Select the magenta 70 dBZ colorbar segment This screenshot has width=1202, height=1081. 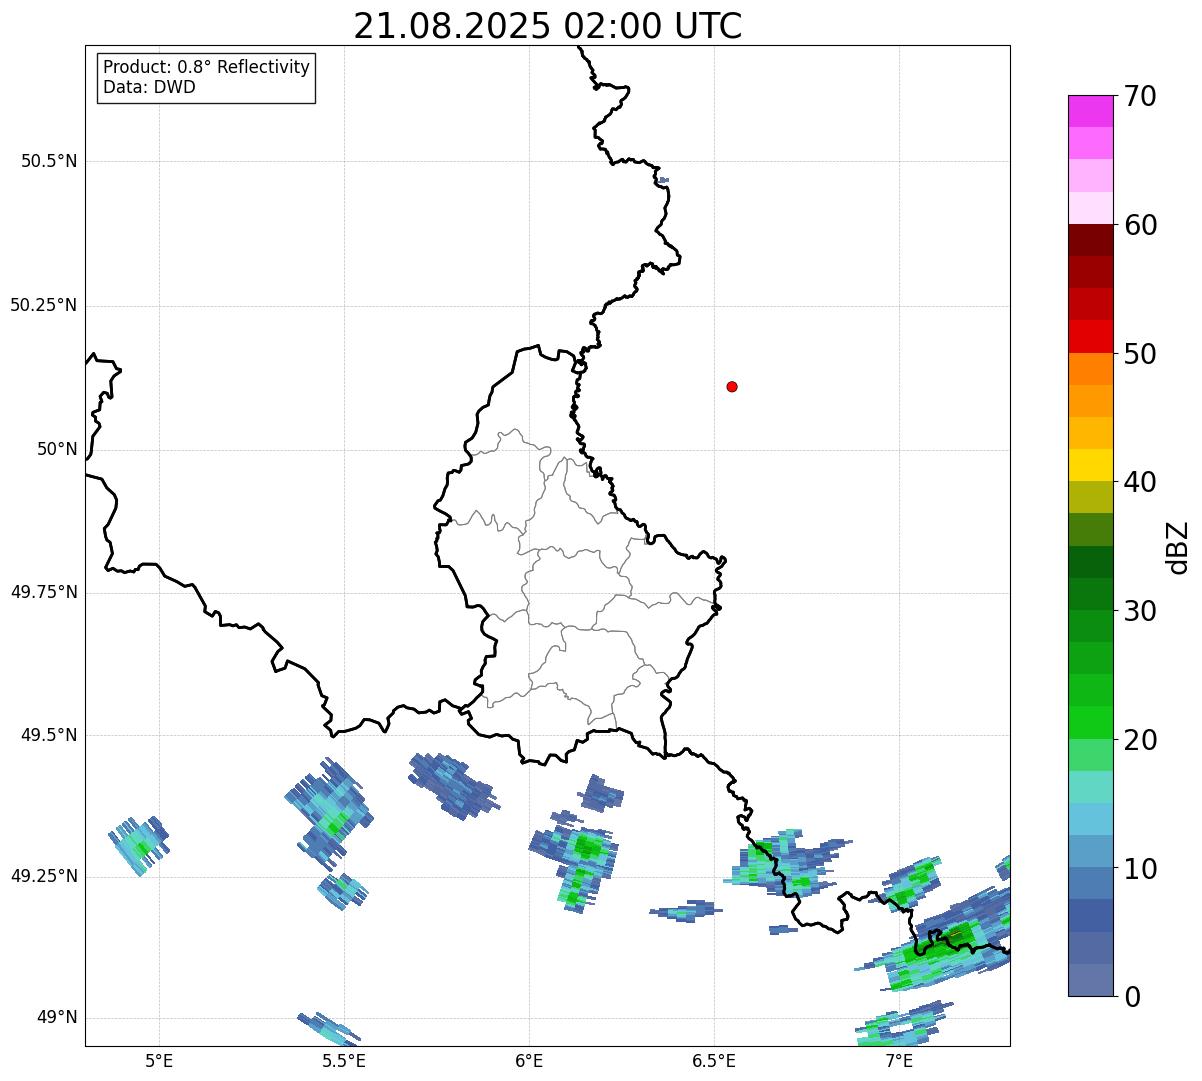pos(1091,111)
